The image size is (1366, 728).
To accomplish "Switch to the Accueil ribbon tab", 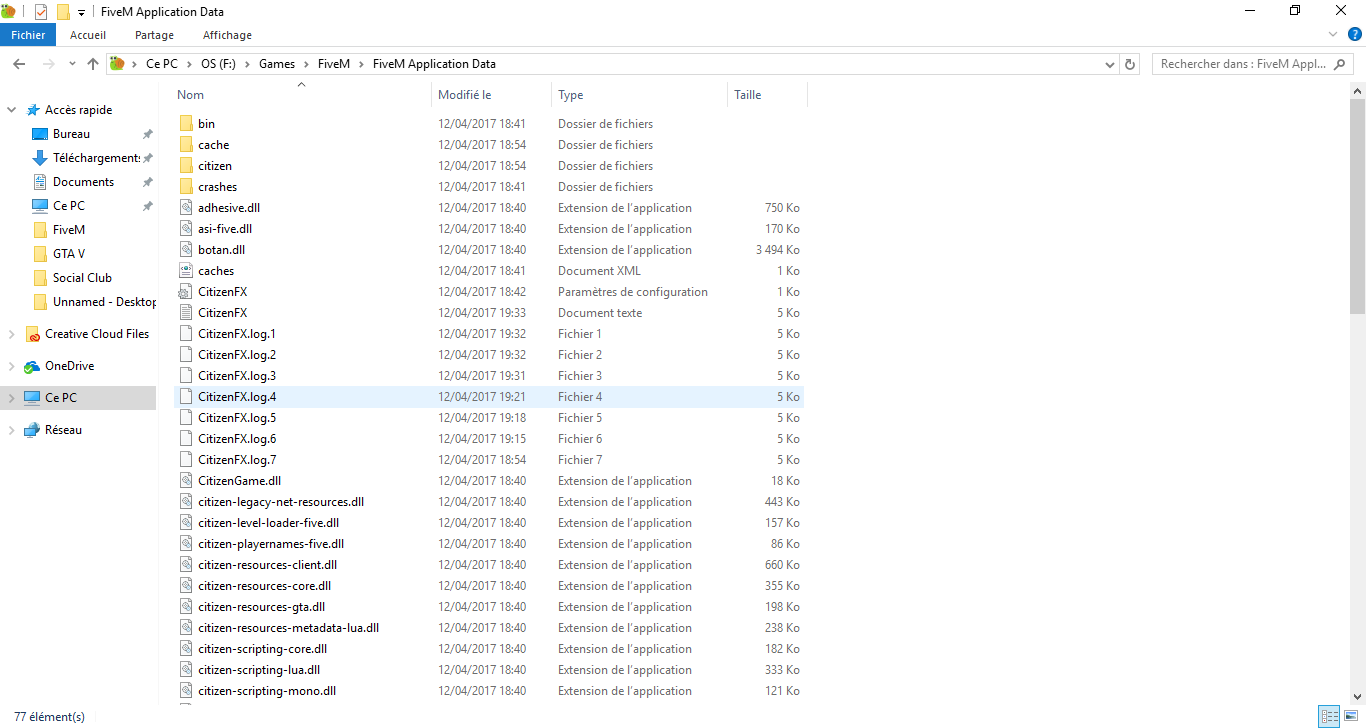I will coord(88,35).
